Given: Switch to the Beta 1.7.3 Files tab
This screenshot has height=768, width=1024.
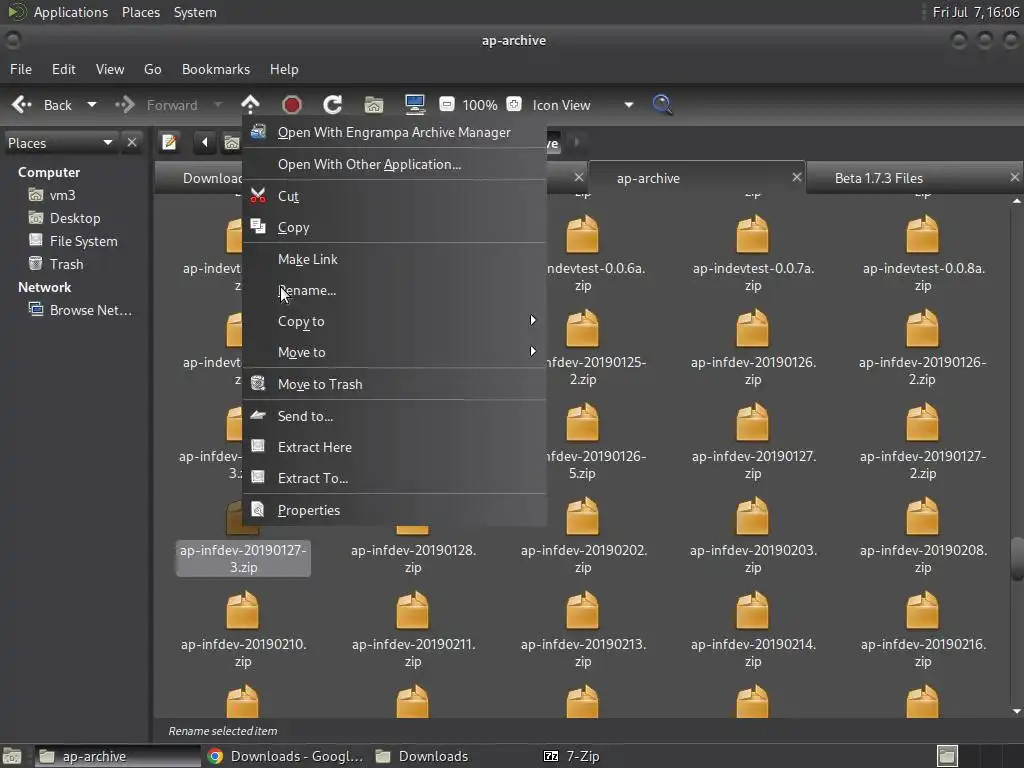Looking at the screenshot, I should coord(878,178).
